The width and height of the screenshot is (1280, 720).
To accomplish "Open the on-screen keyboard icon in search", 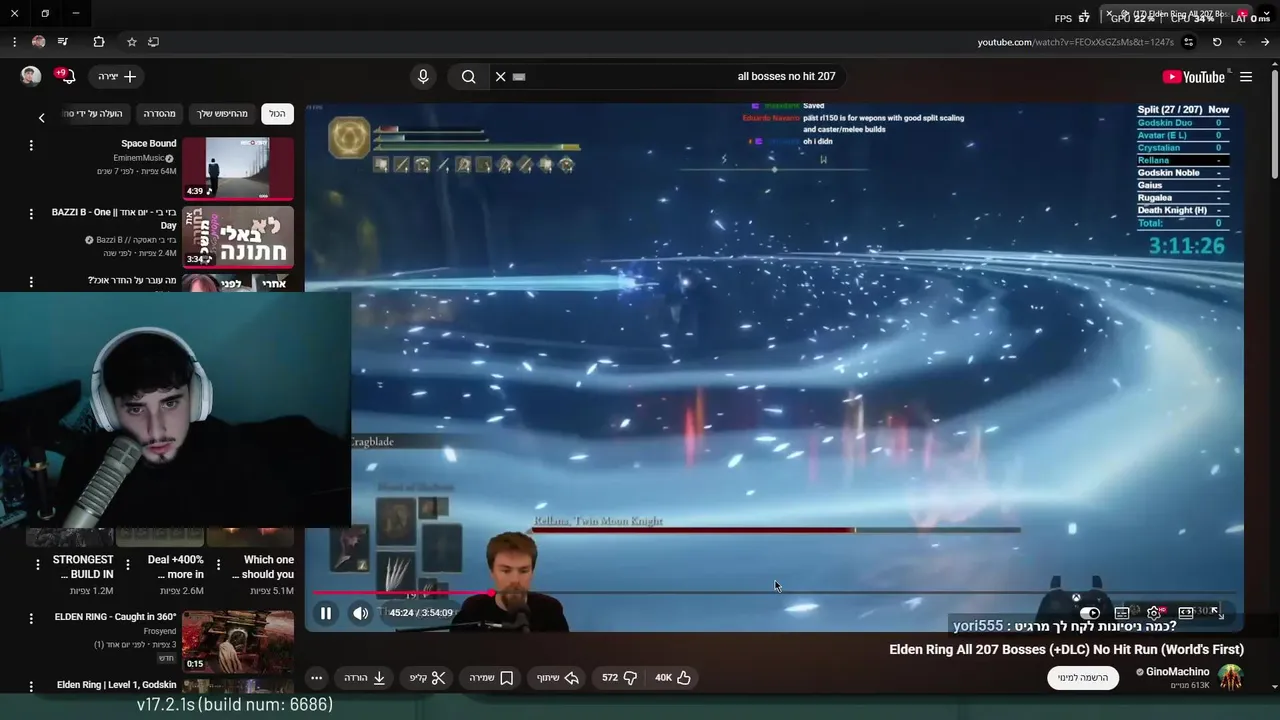I will pos(519,77).
